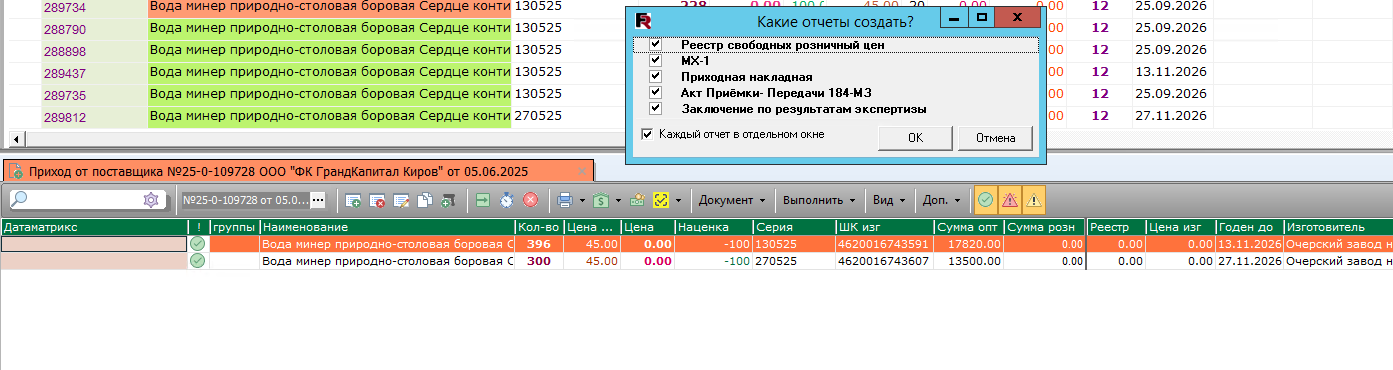Click the edit row pencil icon
1393x370 pixels.
[x=401, y=200]
